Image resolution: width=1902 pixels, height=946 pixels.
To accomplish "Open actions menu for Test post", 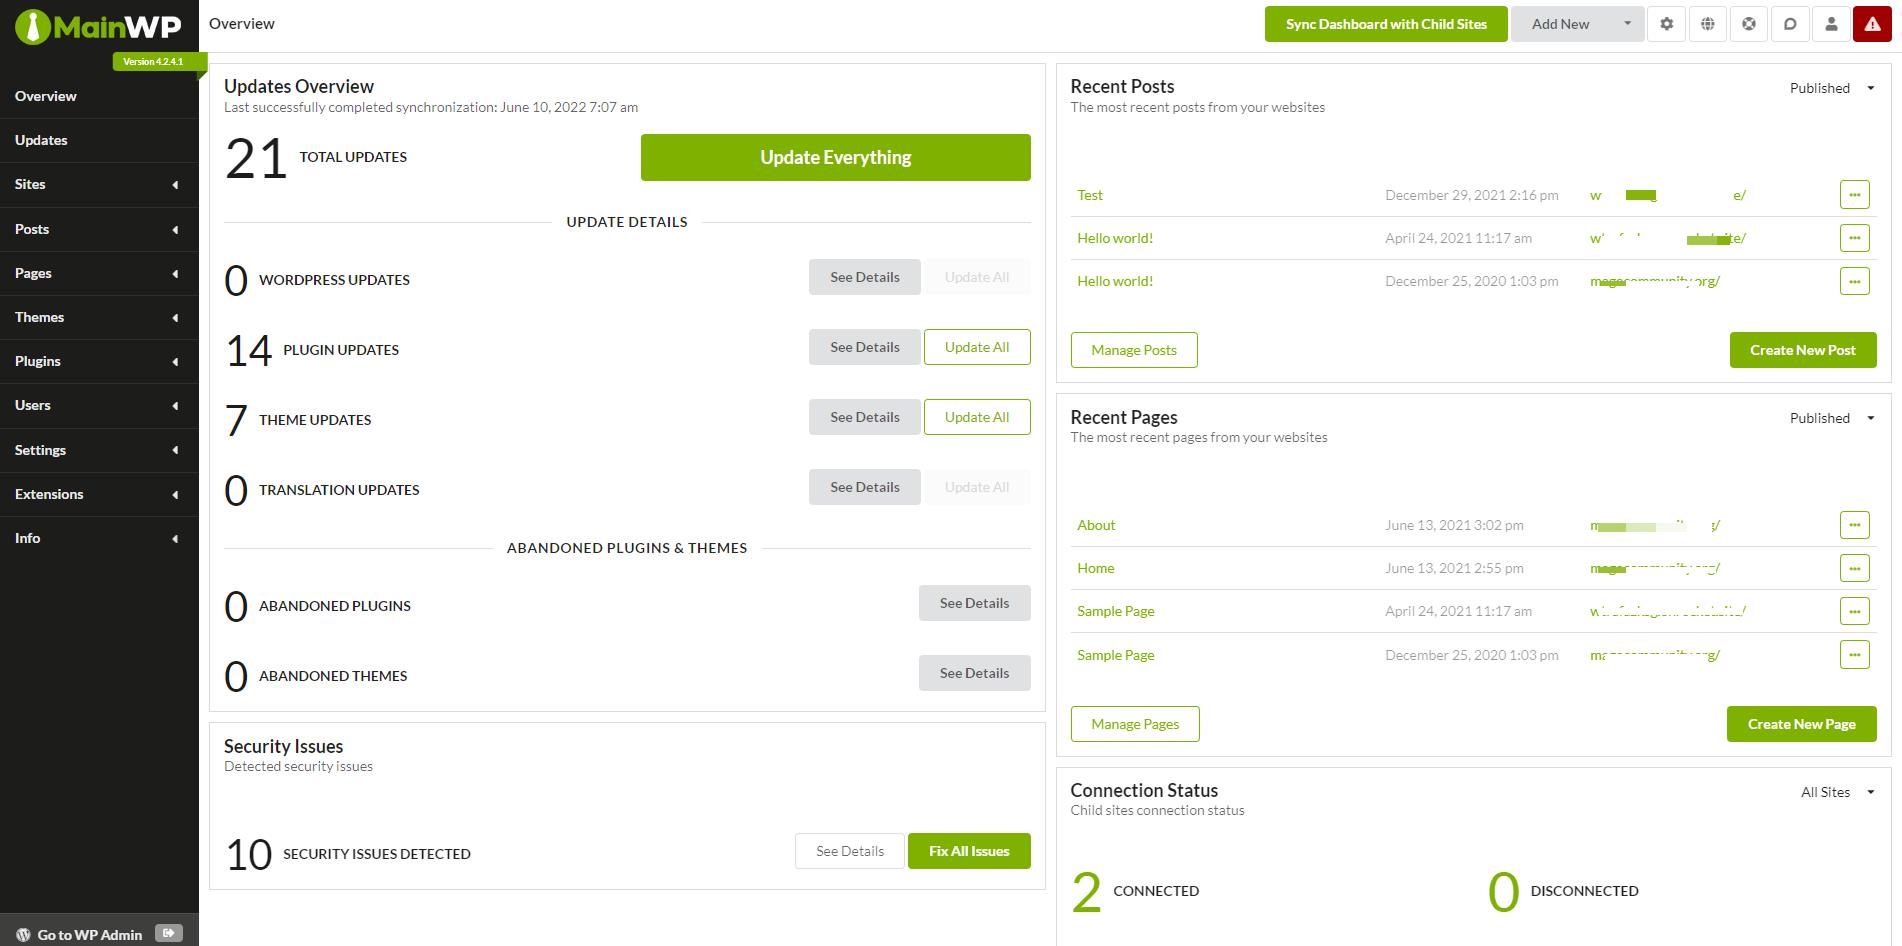I will coord(1854,195).
